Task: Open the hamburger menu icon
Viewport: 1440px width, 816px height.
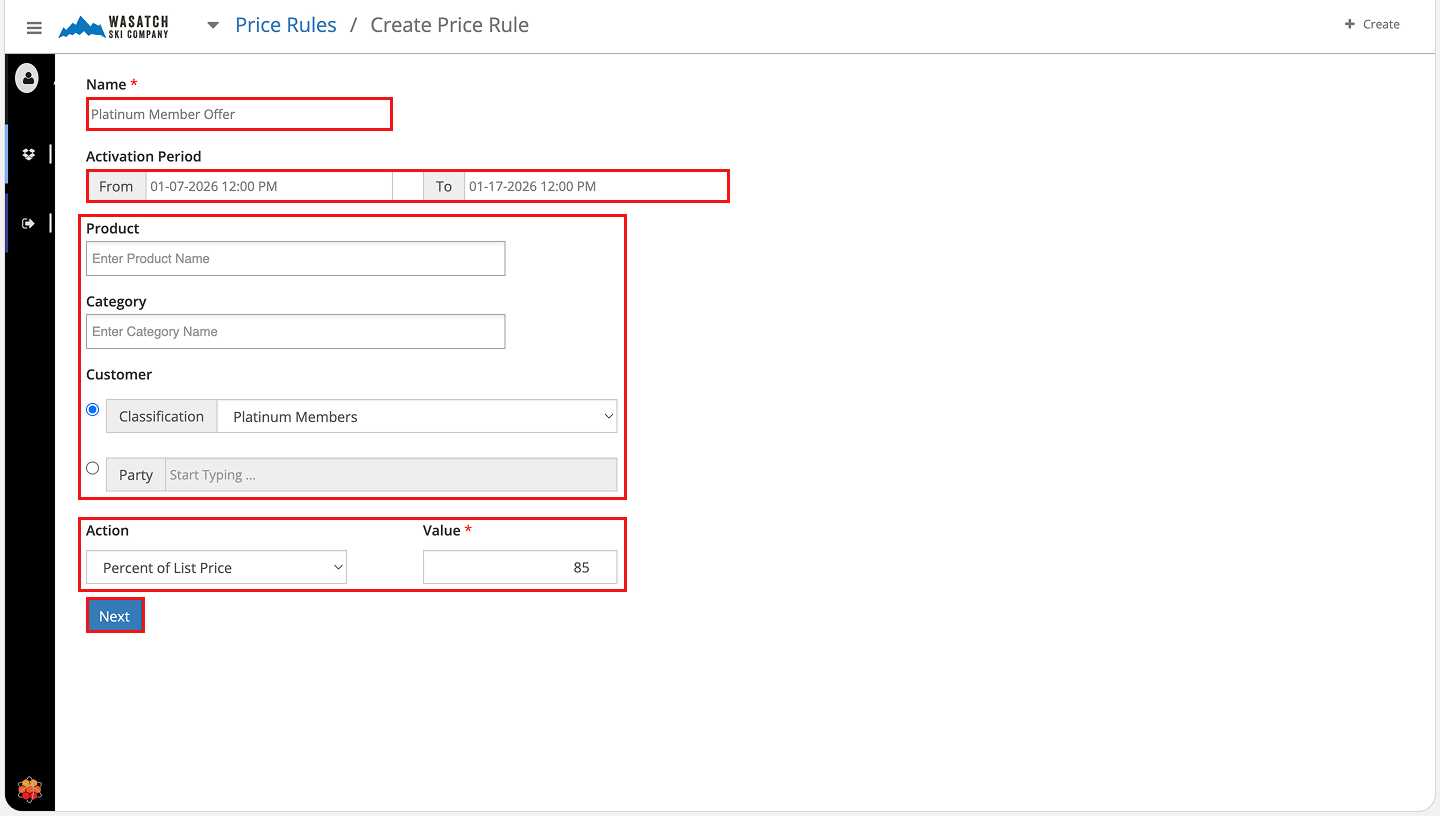Action: (x=34, y=27)
